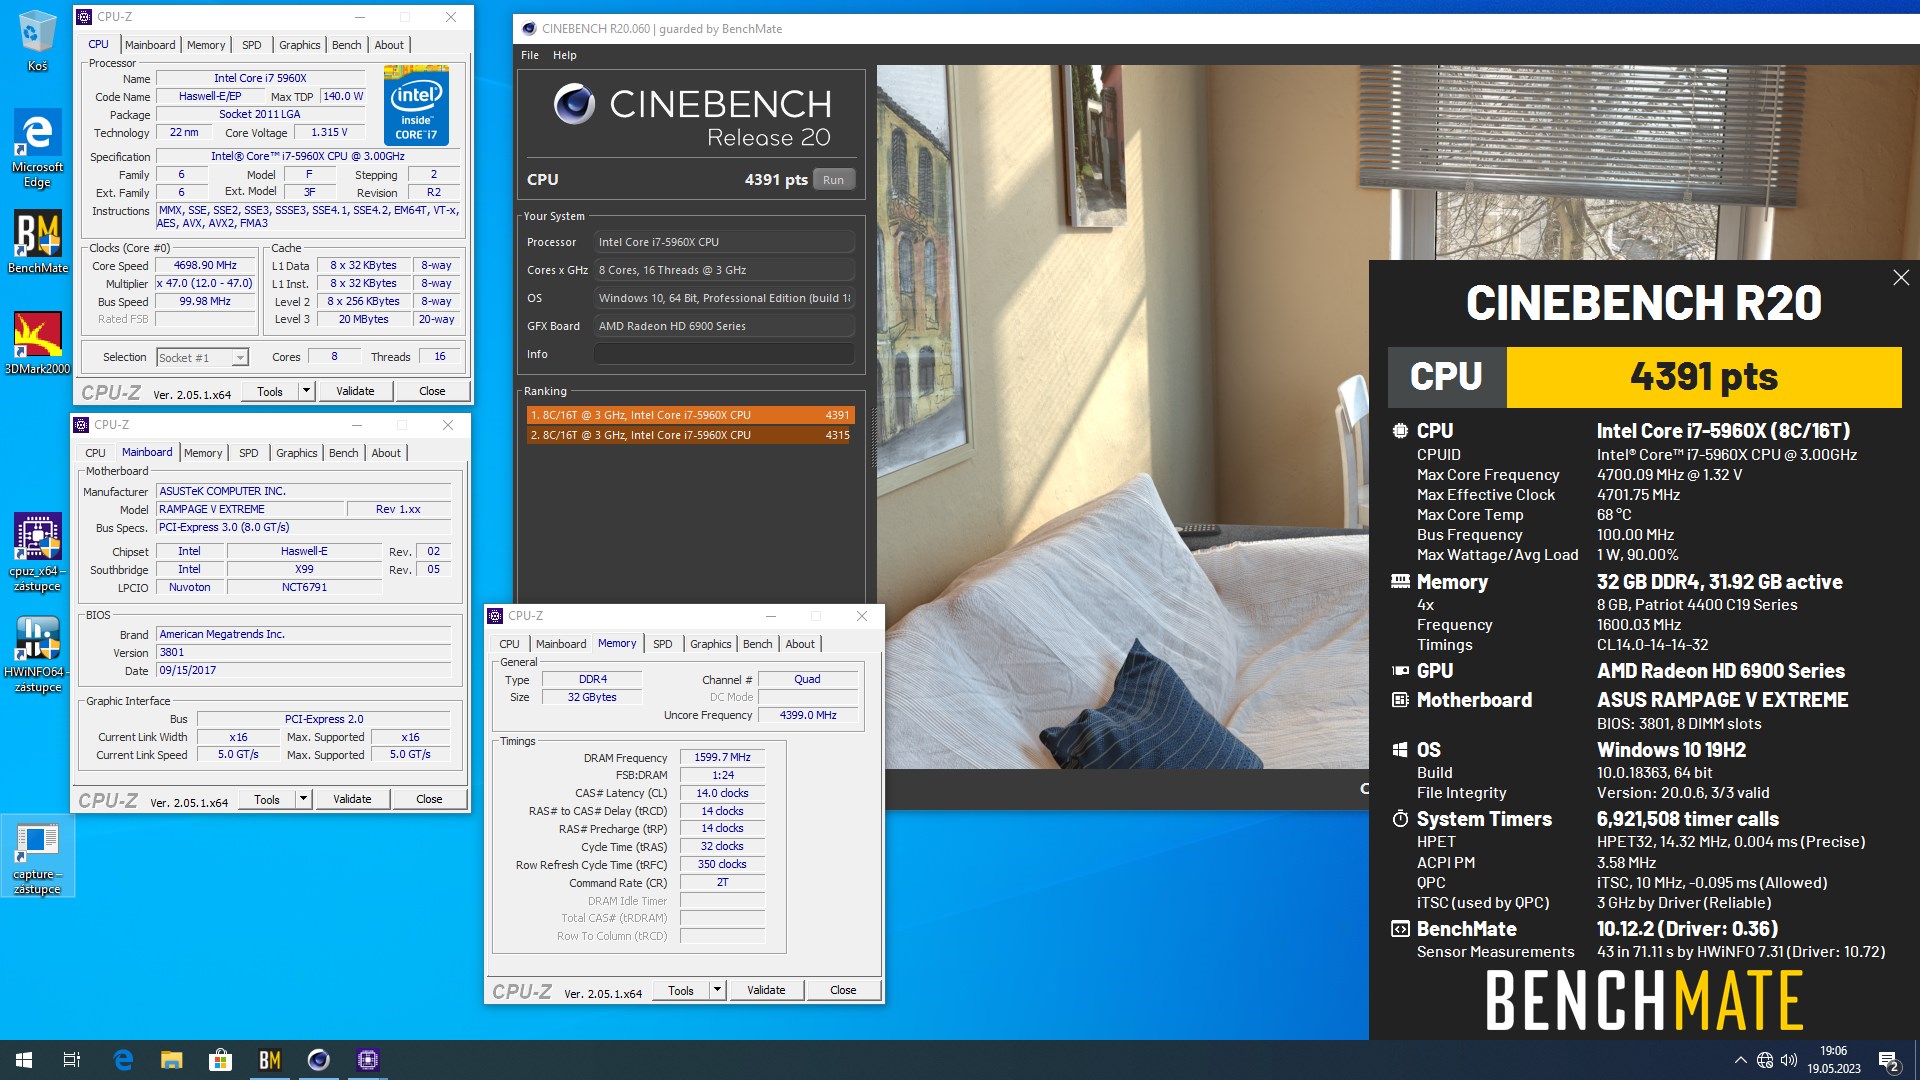Open the capture shortcut on the desktop

(37, 857)
